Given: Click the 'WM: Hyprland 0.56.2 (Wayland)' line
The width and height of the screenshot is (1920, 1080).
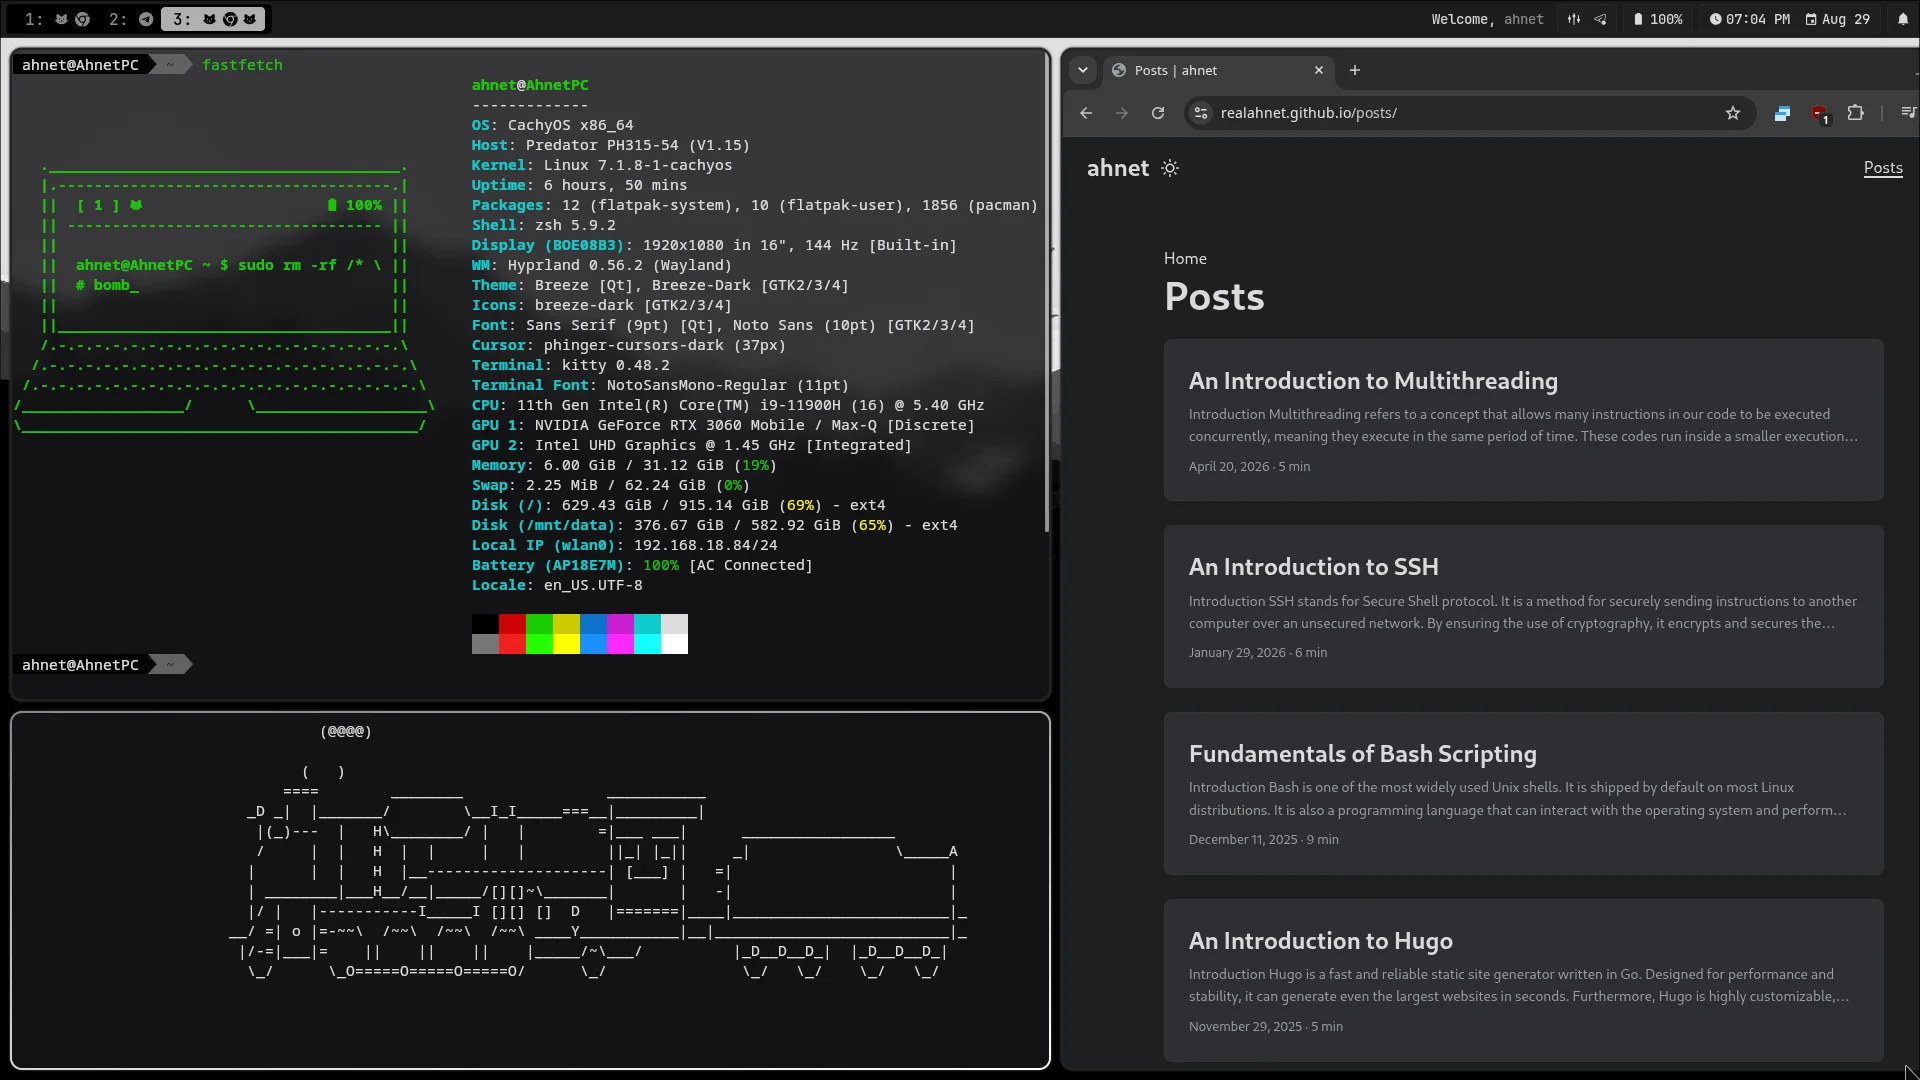Looking at the screenshot, I should pyautogui.click(x=602, y=265).
